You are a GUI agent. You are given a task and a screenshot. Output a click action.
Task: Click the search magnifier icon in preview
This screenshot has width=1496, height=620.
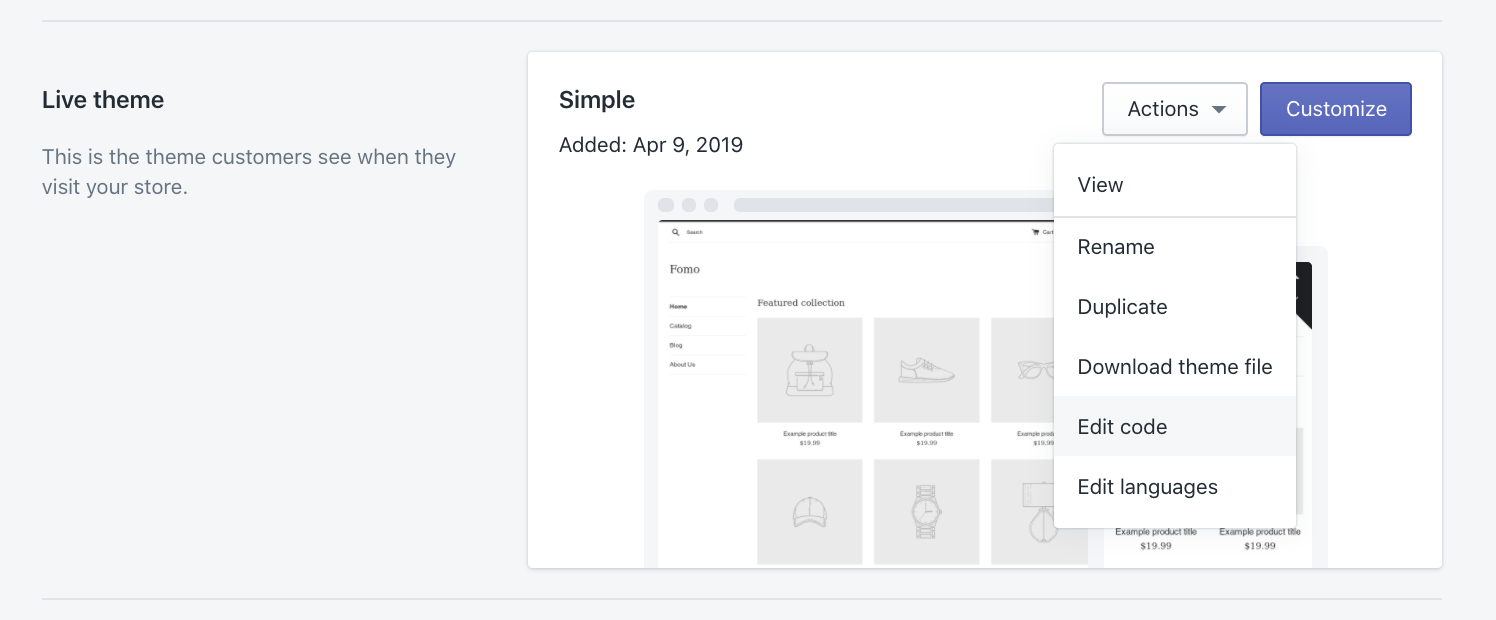pyautogui.click(x=676, y=232)
